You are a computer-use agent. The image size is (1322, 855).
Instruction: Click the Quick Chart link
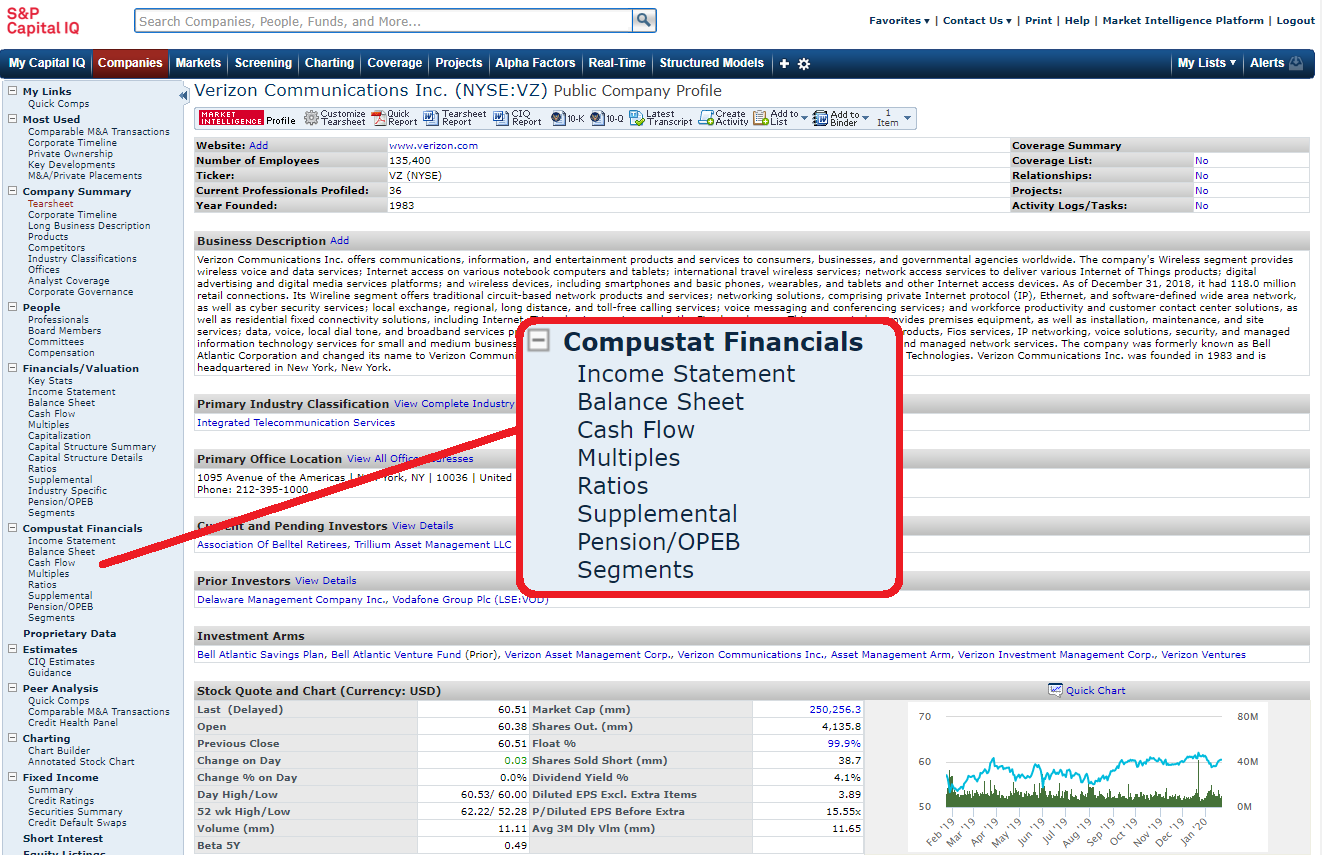click(x=1094, y=690)
